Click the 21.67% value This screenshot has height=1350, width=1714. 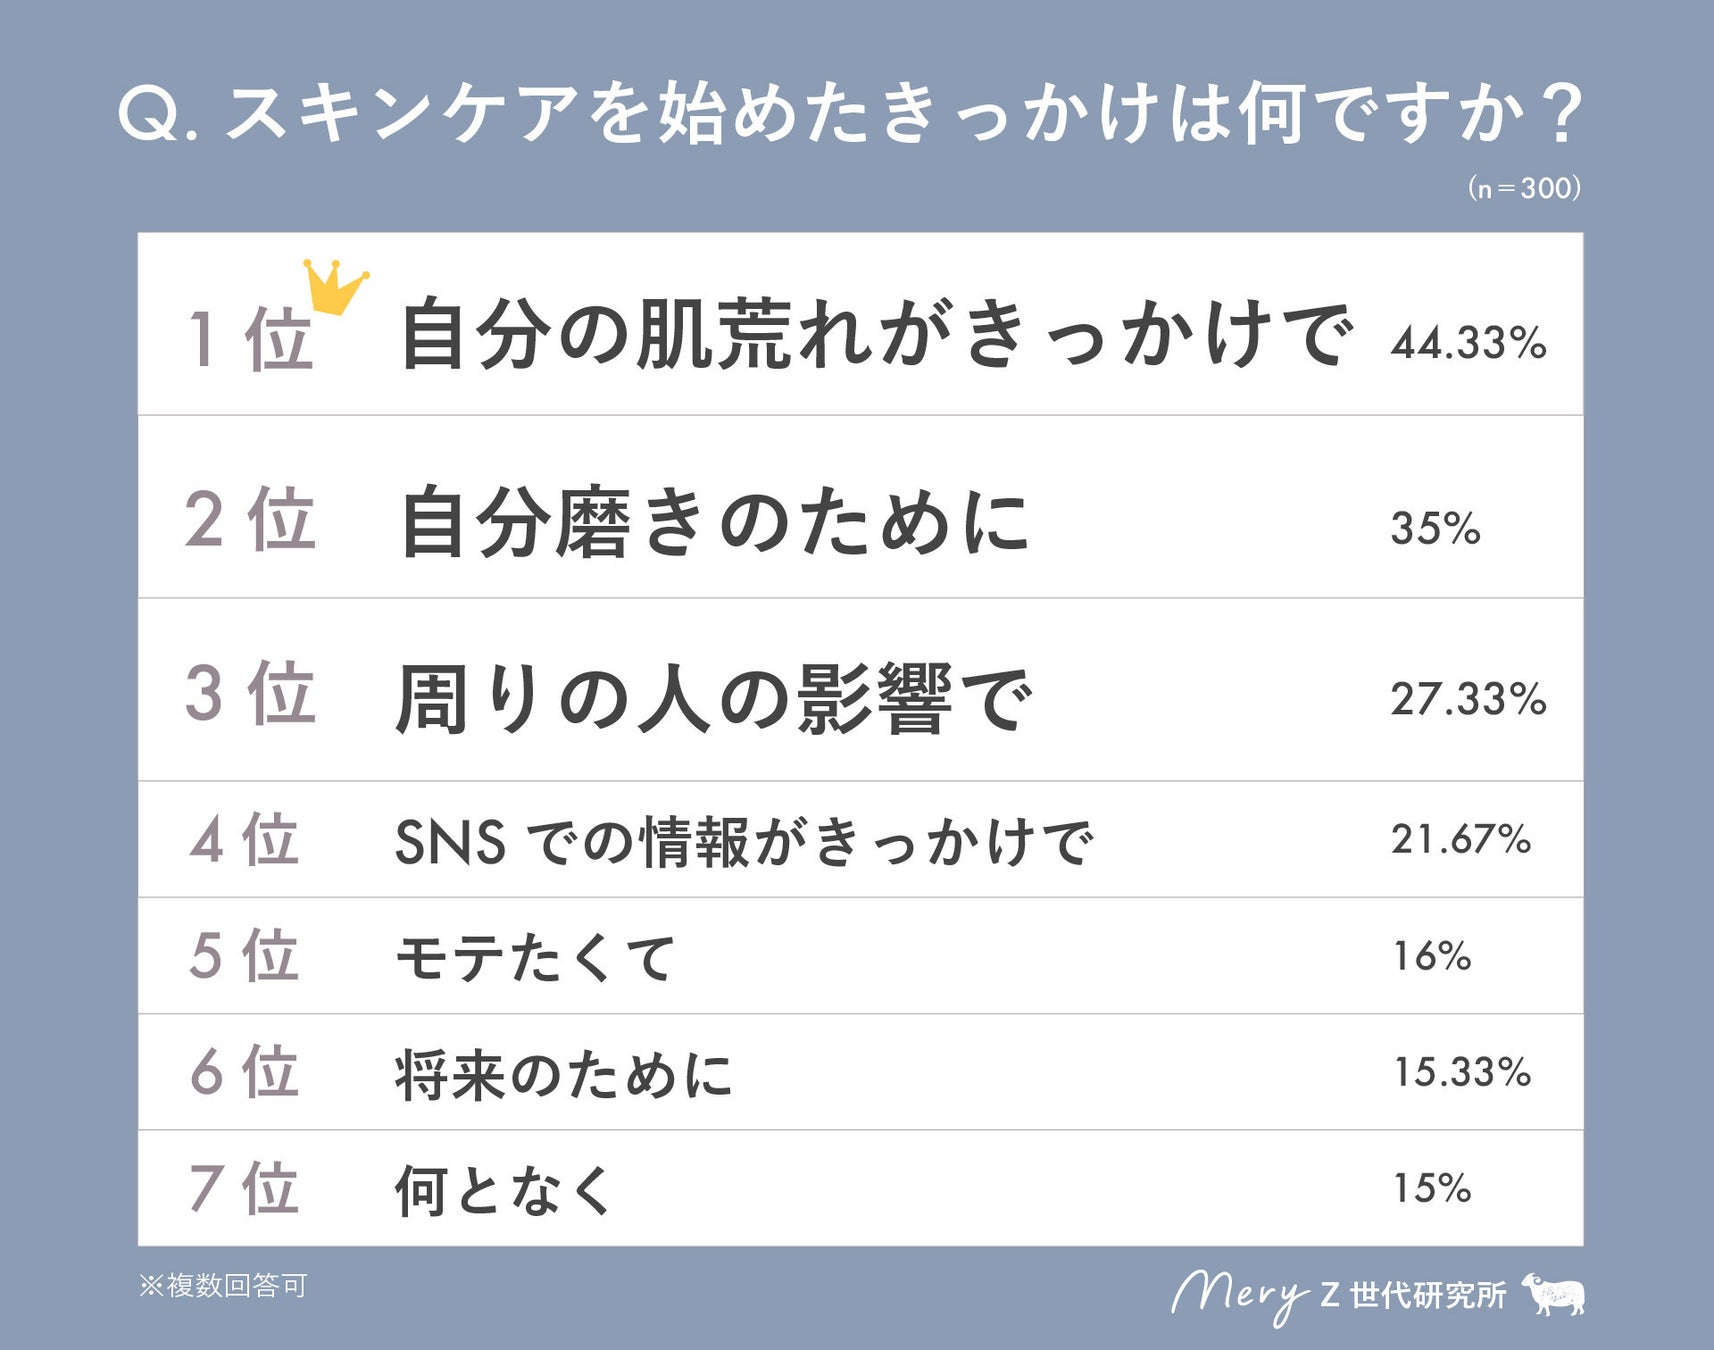coord(1460,839)
